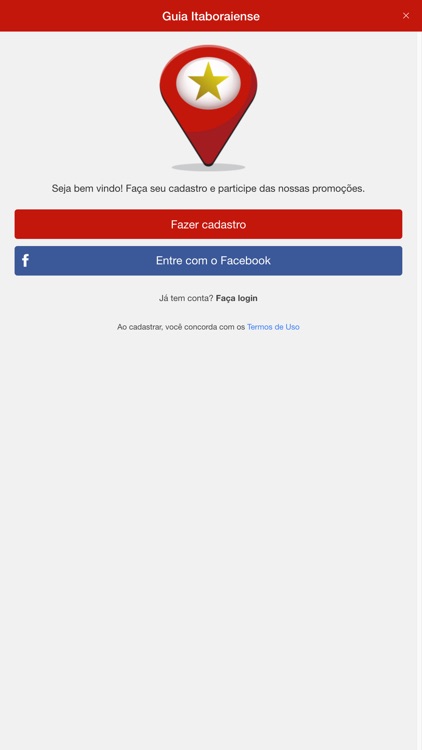Screen dimensions: 422x750
Task: Click the word 'Facebook' on blue button
Action: pyautogui.click(x=245, y=261)
